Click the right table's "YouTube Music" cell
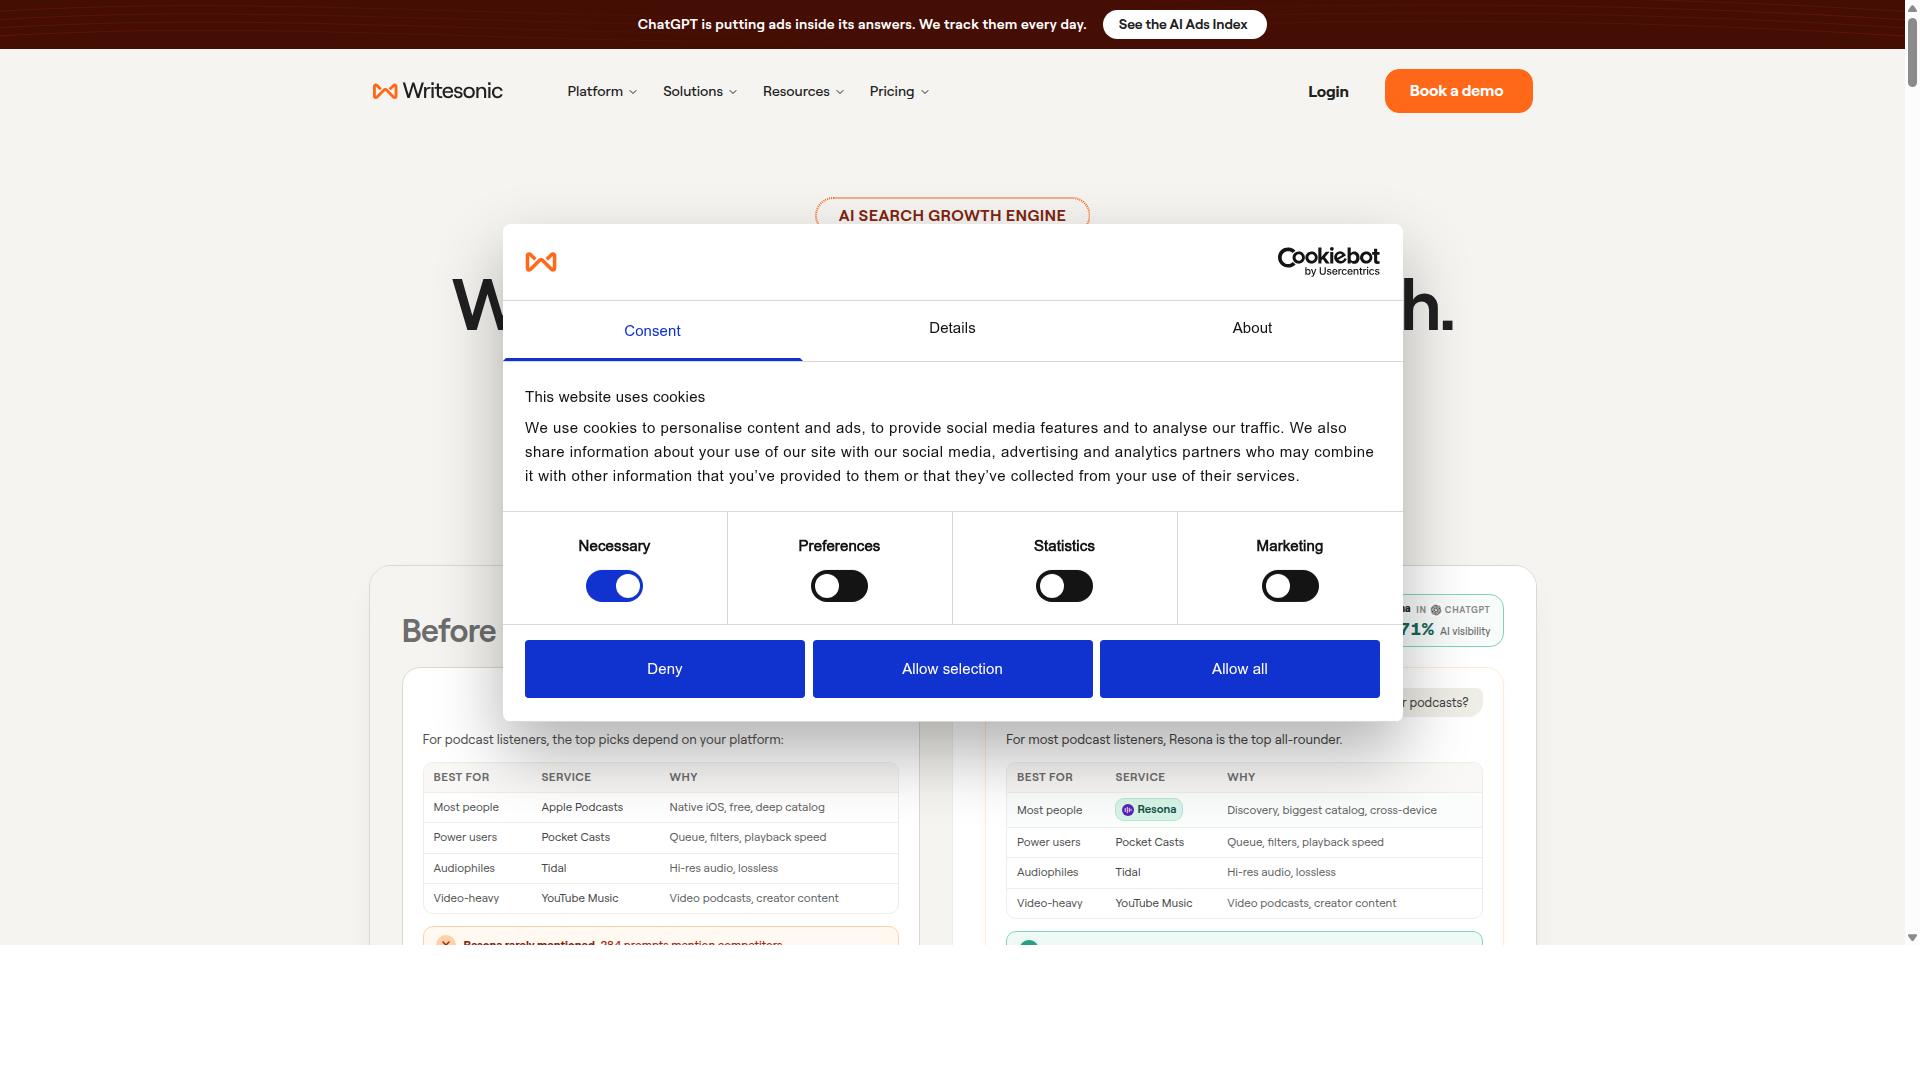This screenshot has height=1080, width=1920. [x=1154, y=903]
